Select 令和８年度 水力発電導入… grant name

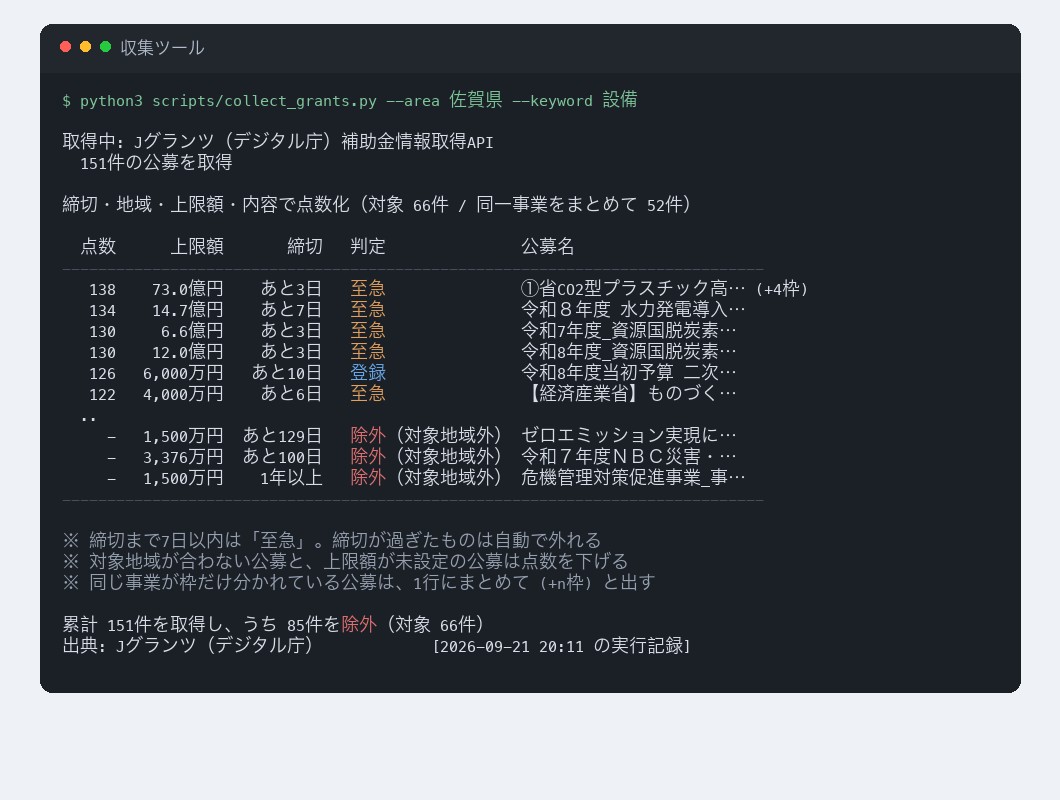pos(633,310)
